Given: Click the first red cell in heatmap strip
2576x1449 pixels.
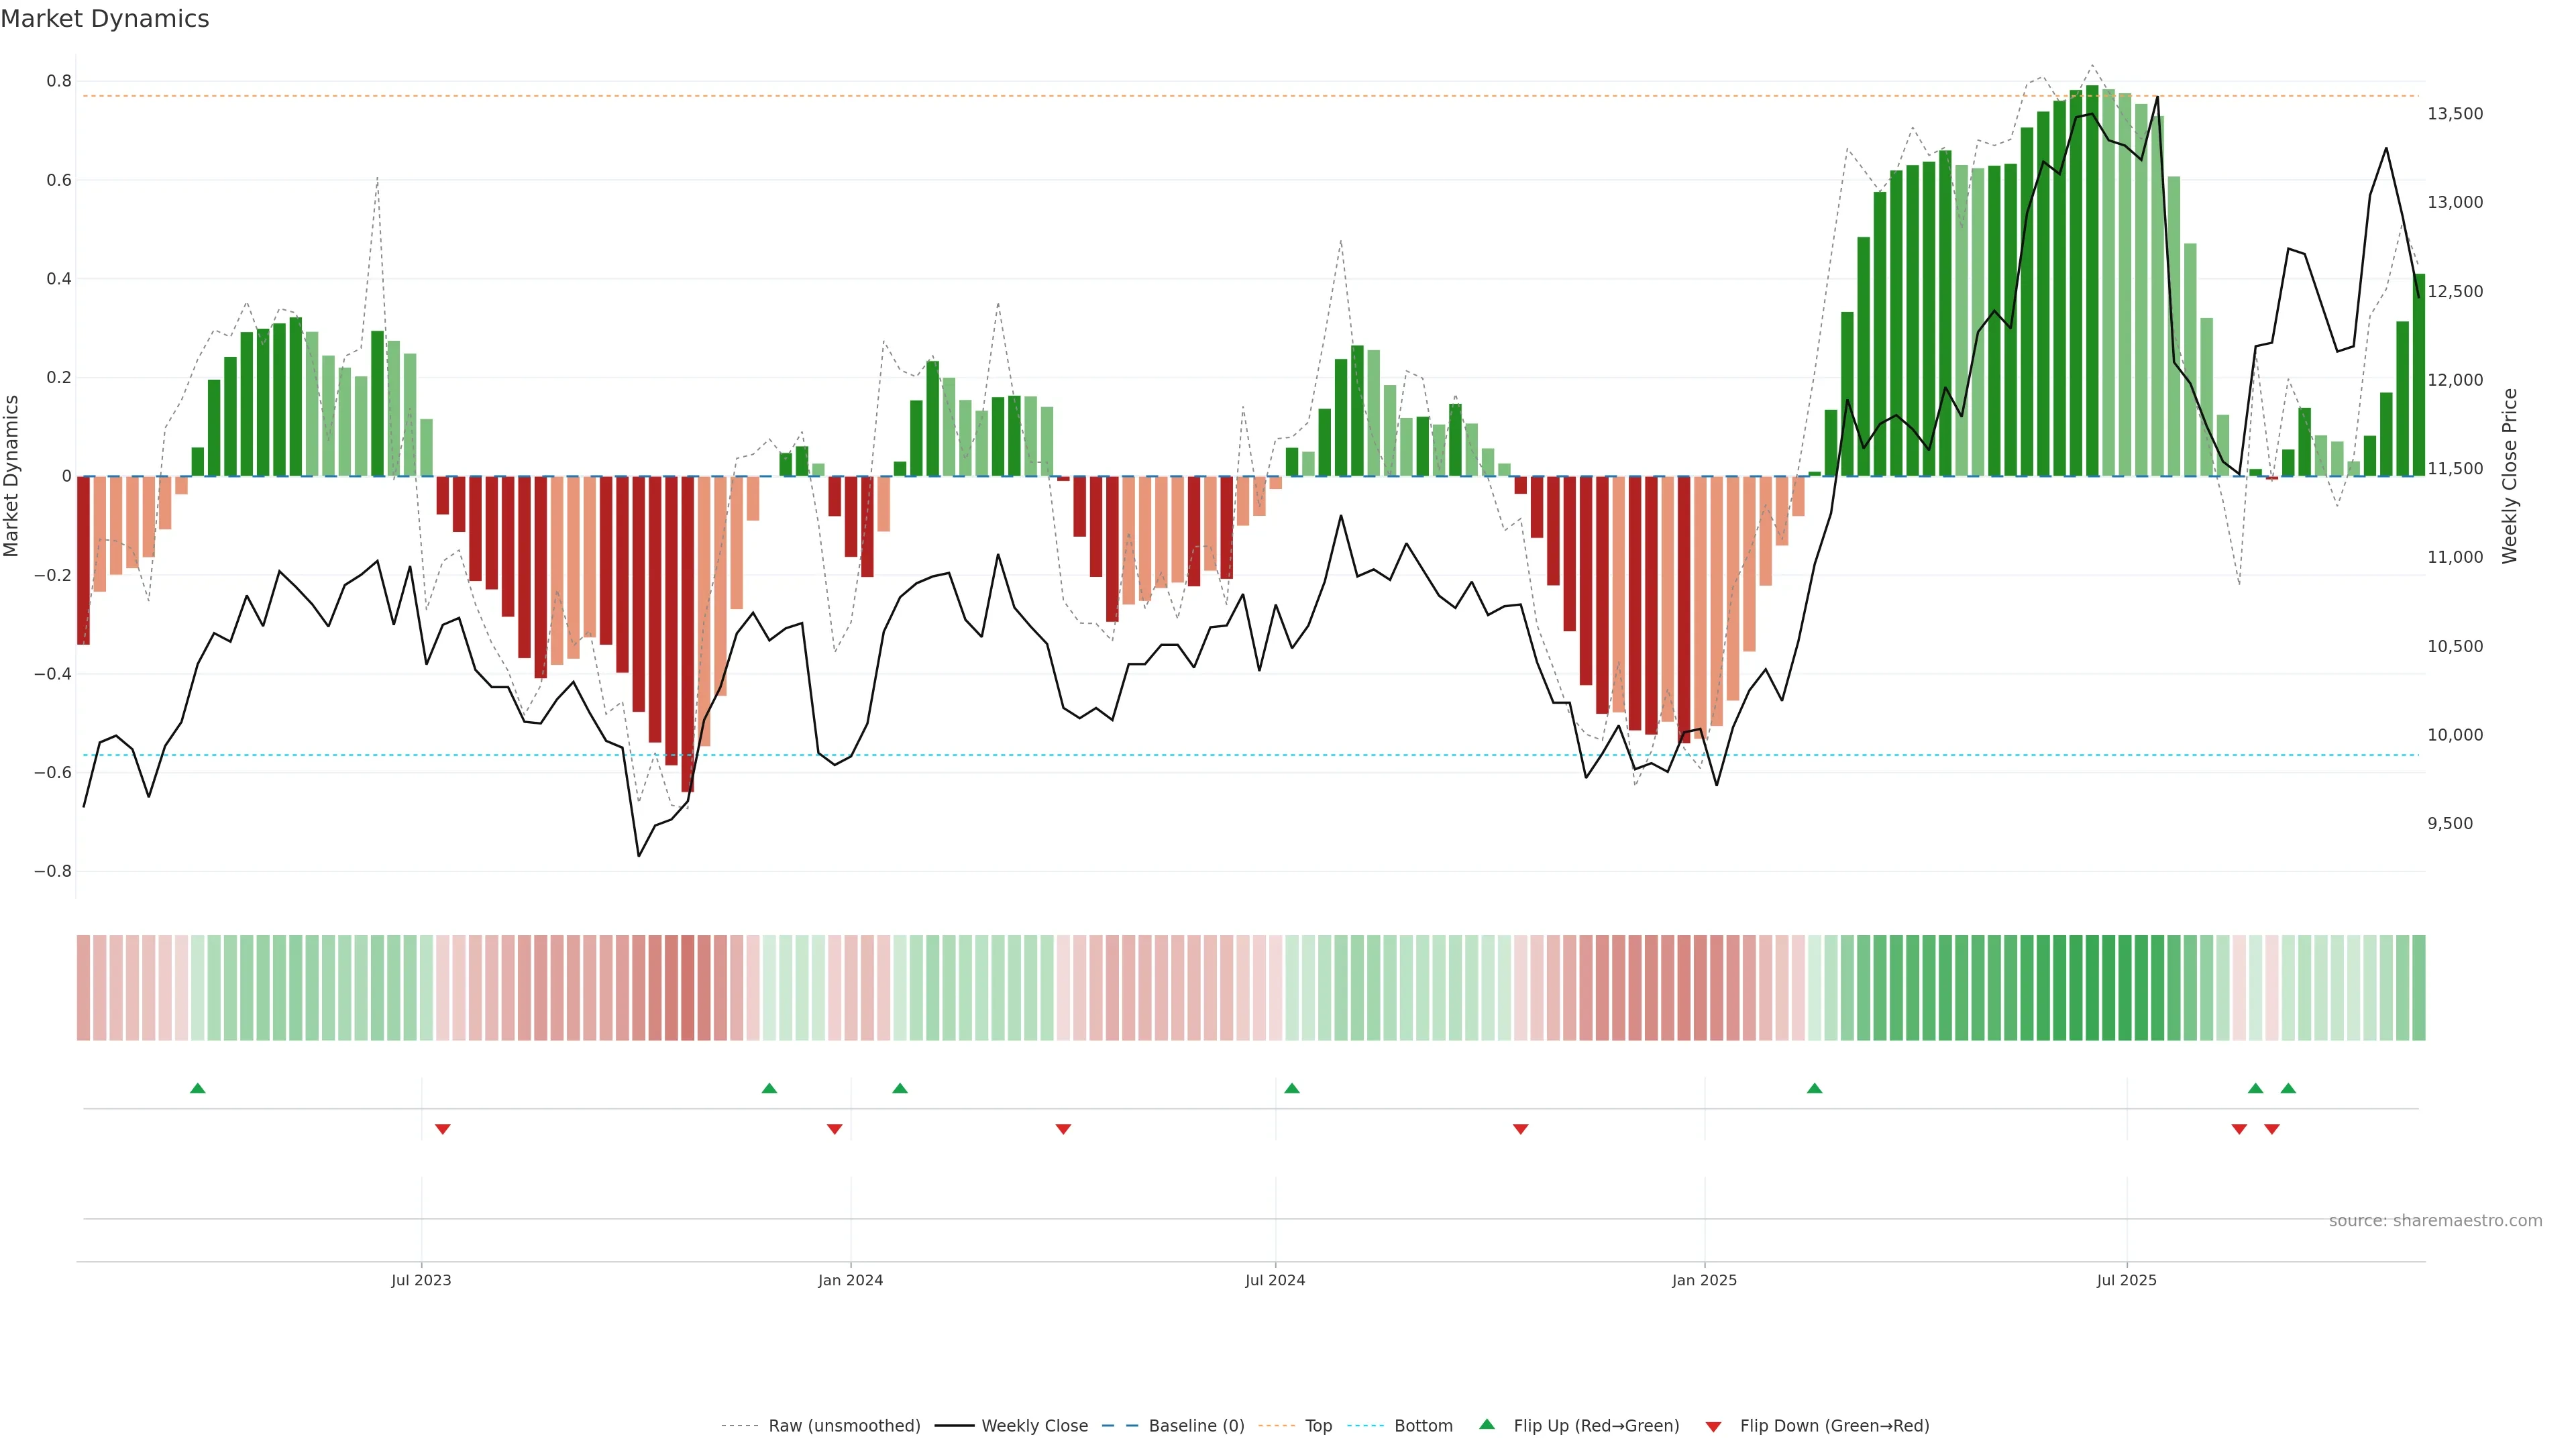Looking at the screenshot, I should 84,987.
